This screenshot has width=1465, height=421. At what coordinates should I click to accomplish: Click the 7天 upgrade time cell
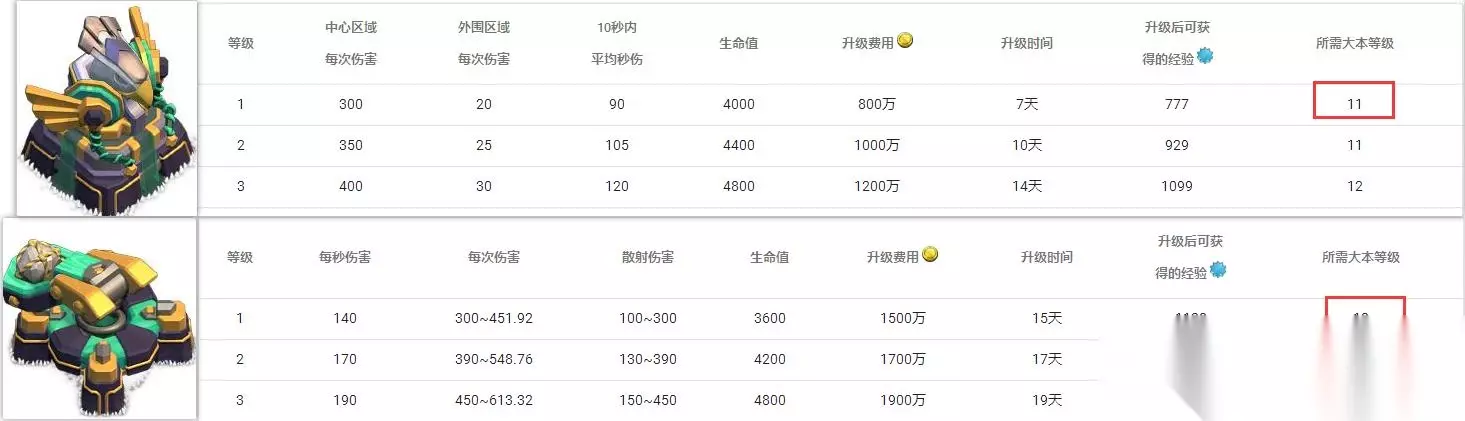pos(1026,104)
